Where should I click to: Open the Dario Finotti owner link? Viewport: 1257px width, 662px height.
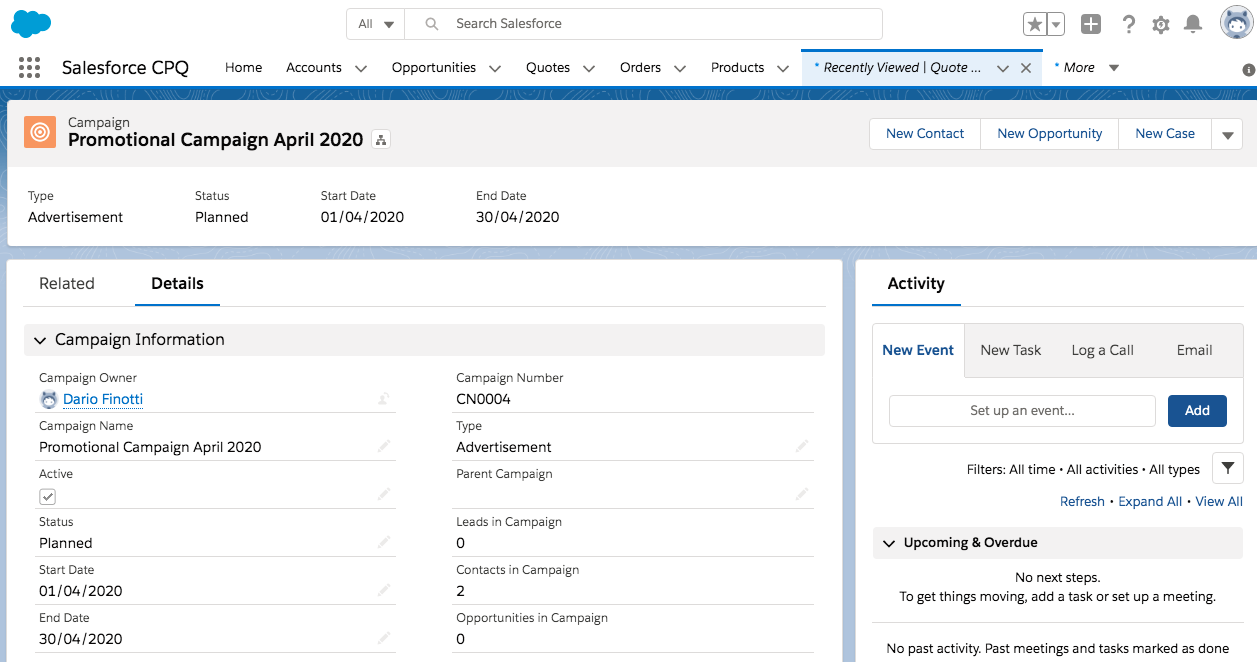[103, 399]
